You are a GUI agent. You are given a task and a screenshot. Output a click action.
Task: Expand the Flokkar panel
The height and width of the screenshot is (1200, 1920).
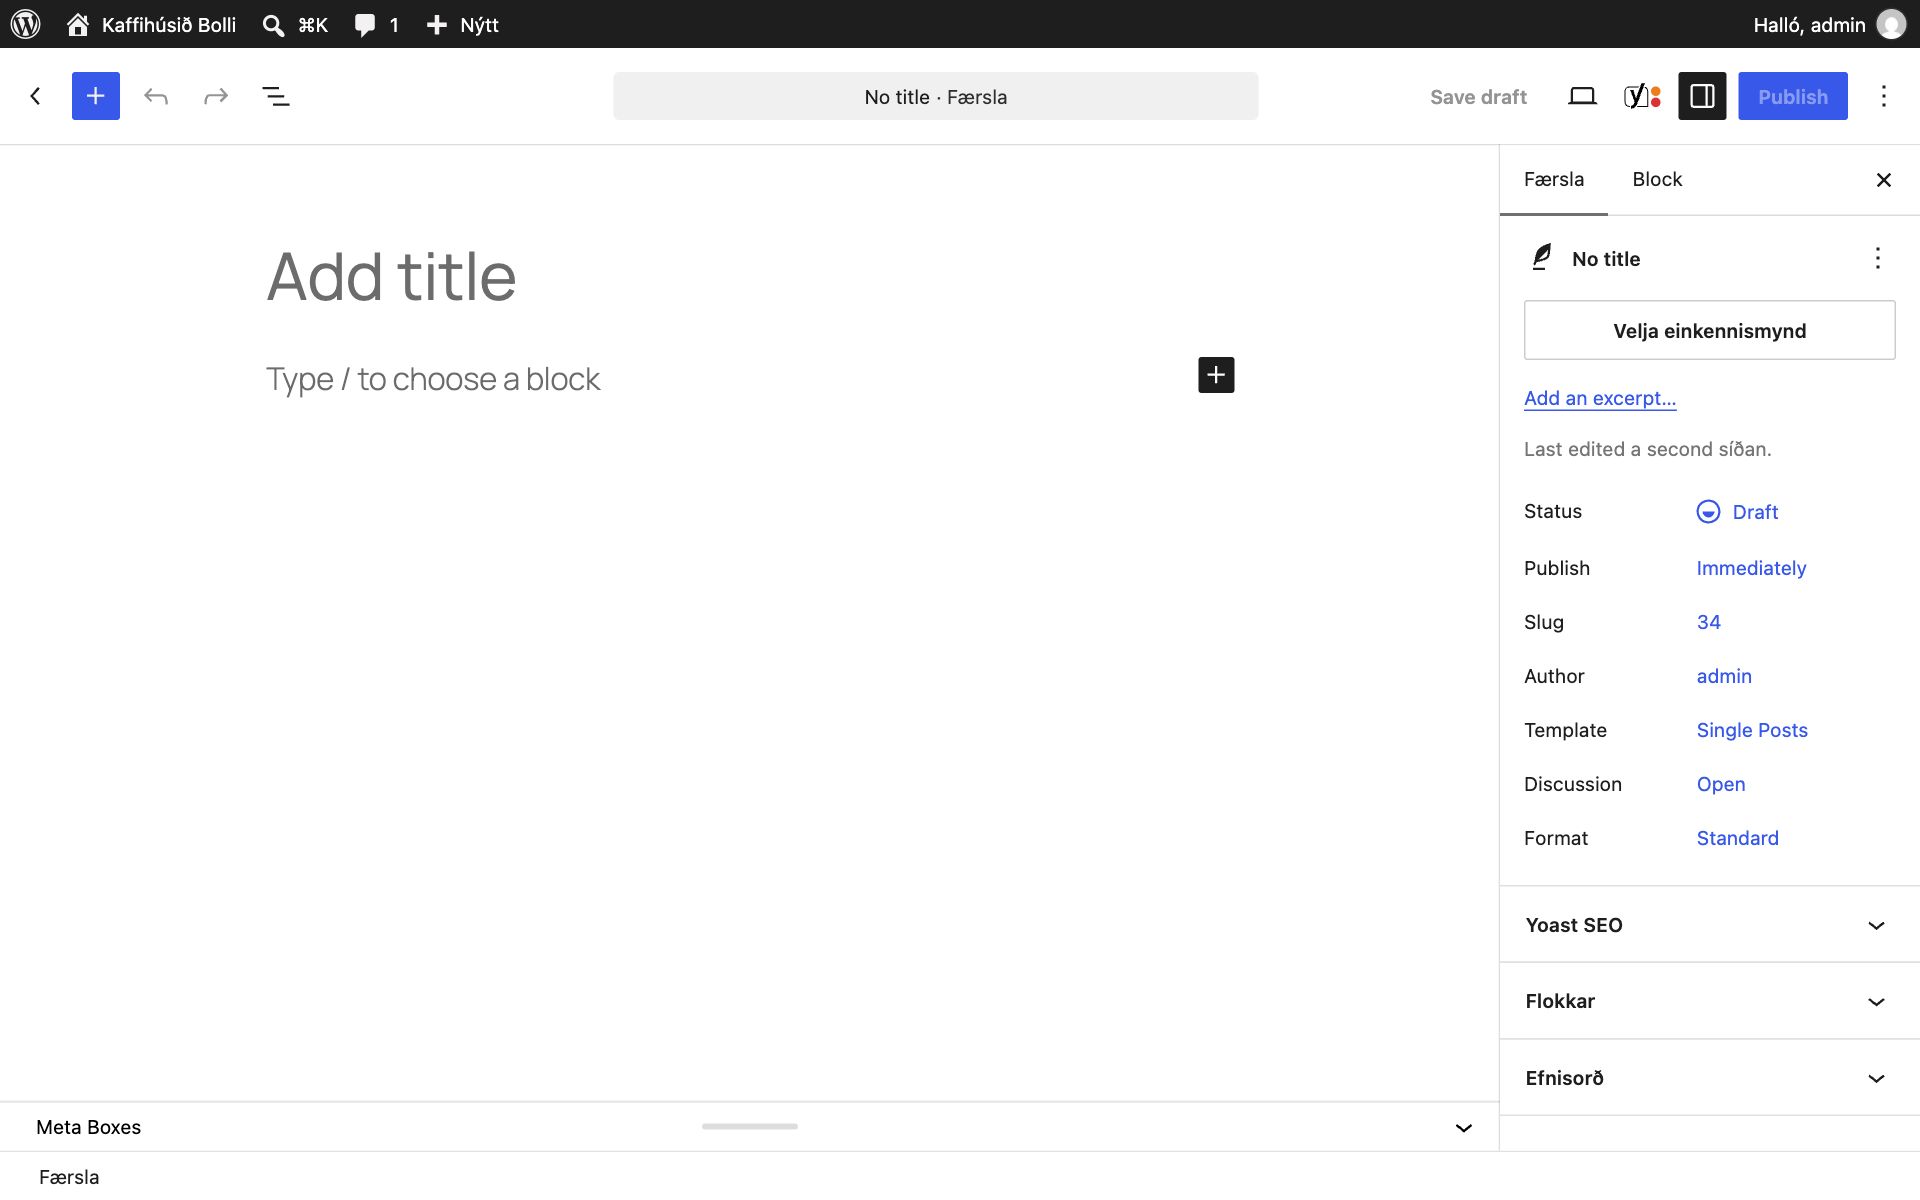[1709, 1001]
